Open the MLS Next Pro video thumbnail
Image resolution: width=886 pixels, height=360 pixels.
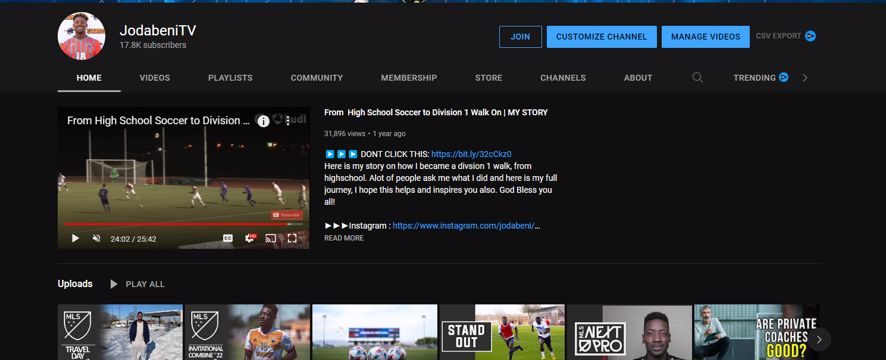629,332
